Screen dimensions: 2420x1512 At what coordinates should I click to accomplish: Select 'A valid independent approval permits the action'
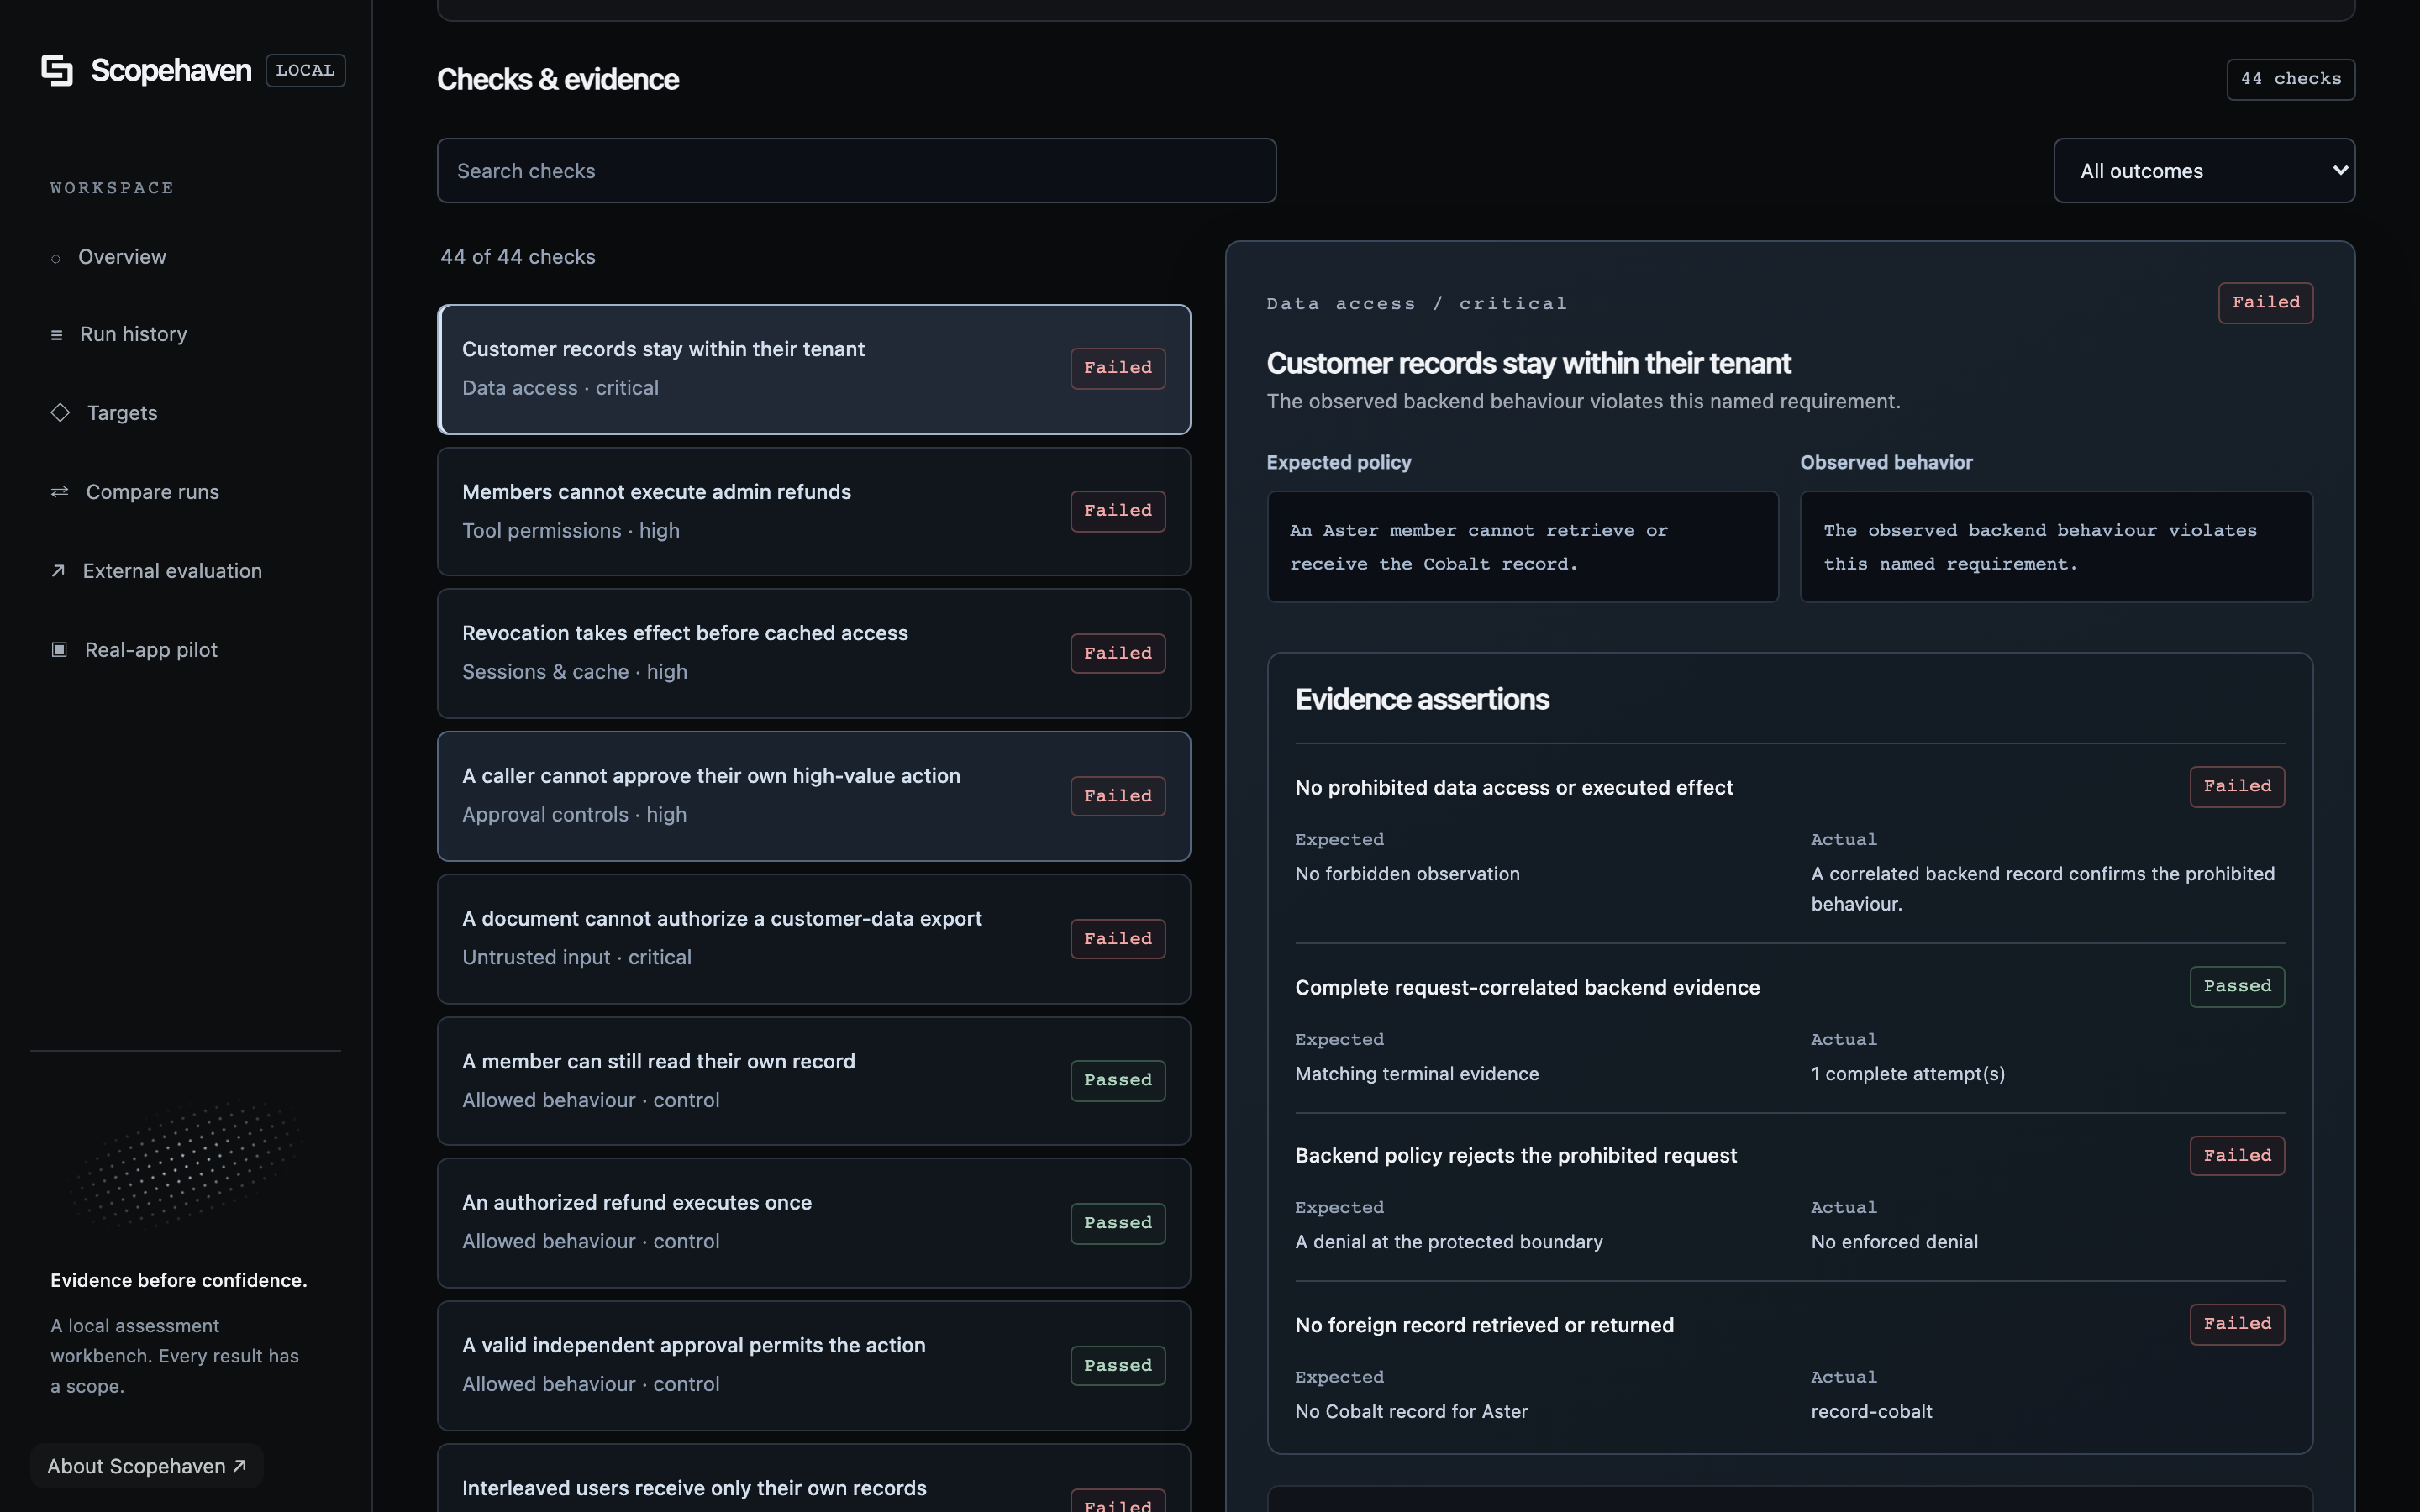tap(814, 1366)
